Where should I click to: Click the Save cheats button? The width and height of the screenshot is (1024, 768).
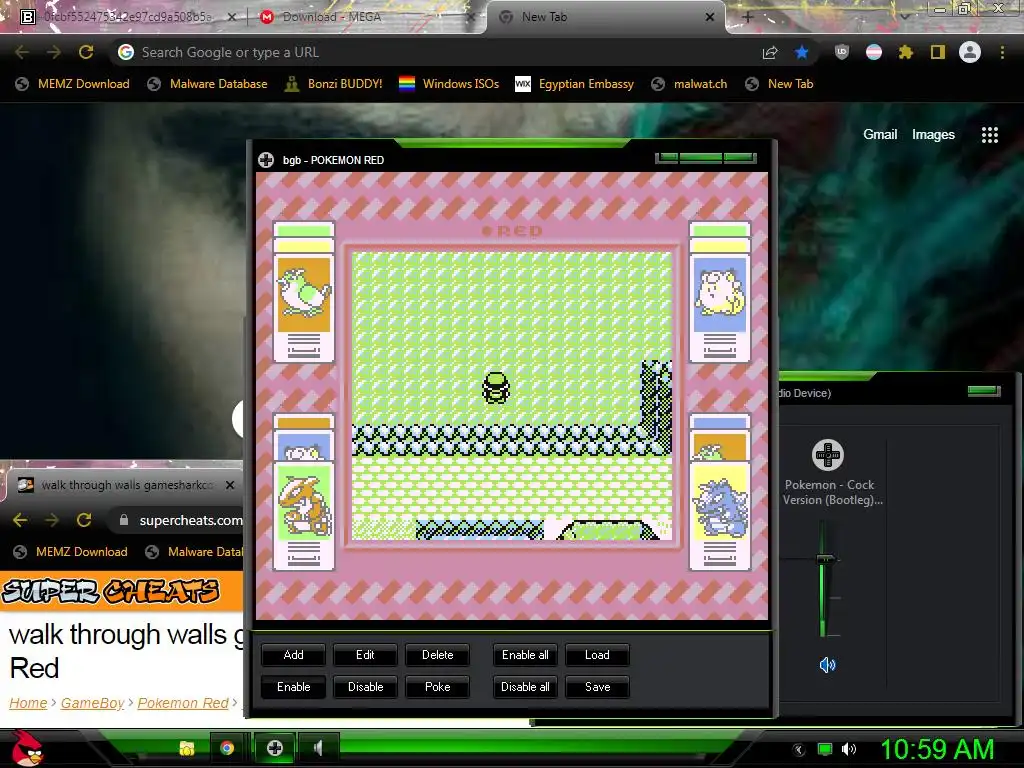coord(597,687)
